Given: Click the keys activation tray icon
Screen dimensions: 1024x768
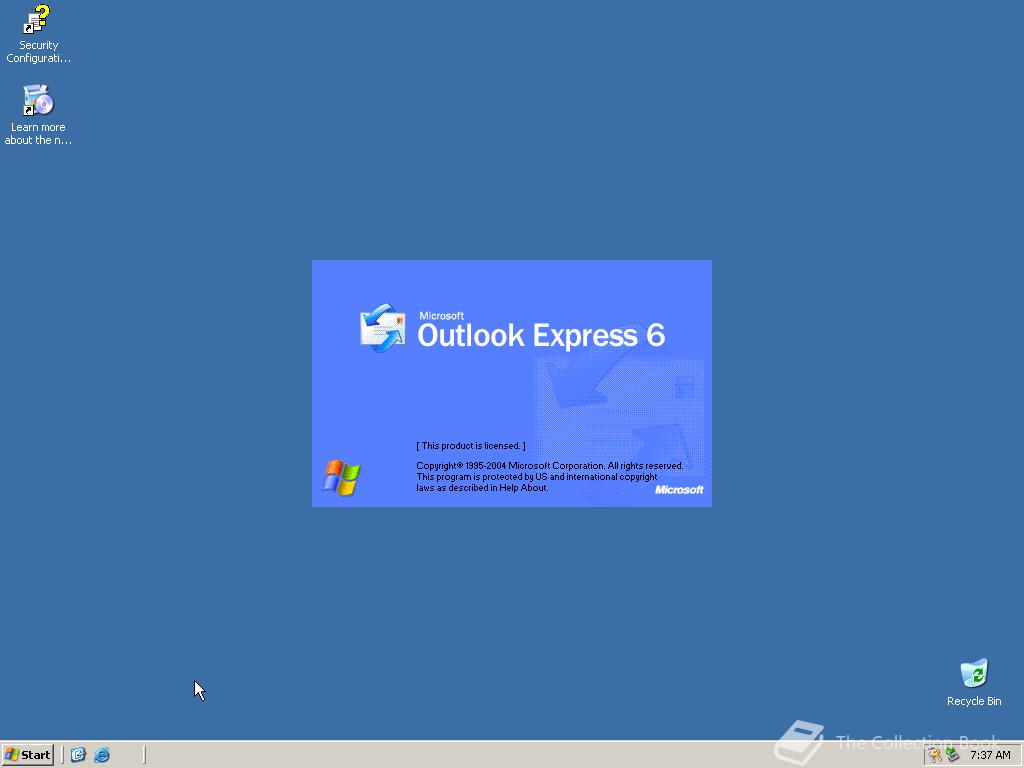Looking at the screenshot, I should pos(935,755).
